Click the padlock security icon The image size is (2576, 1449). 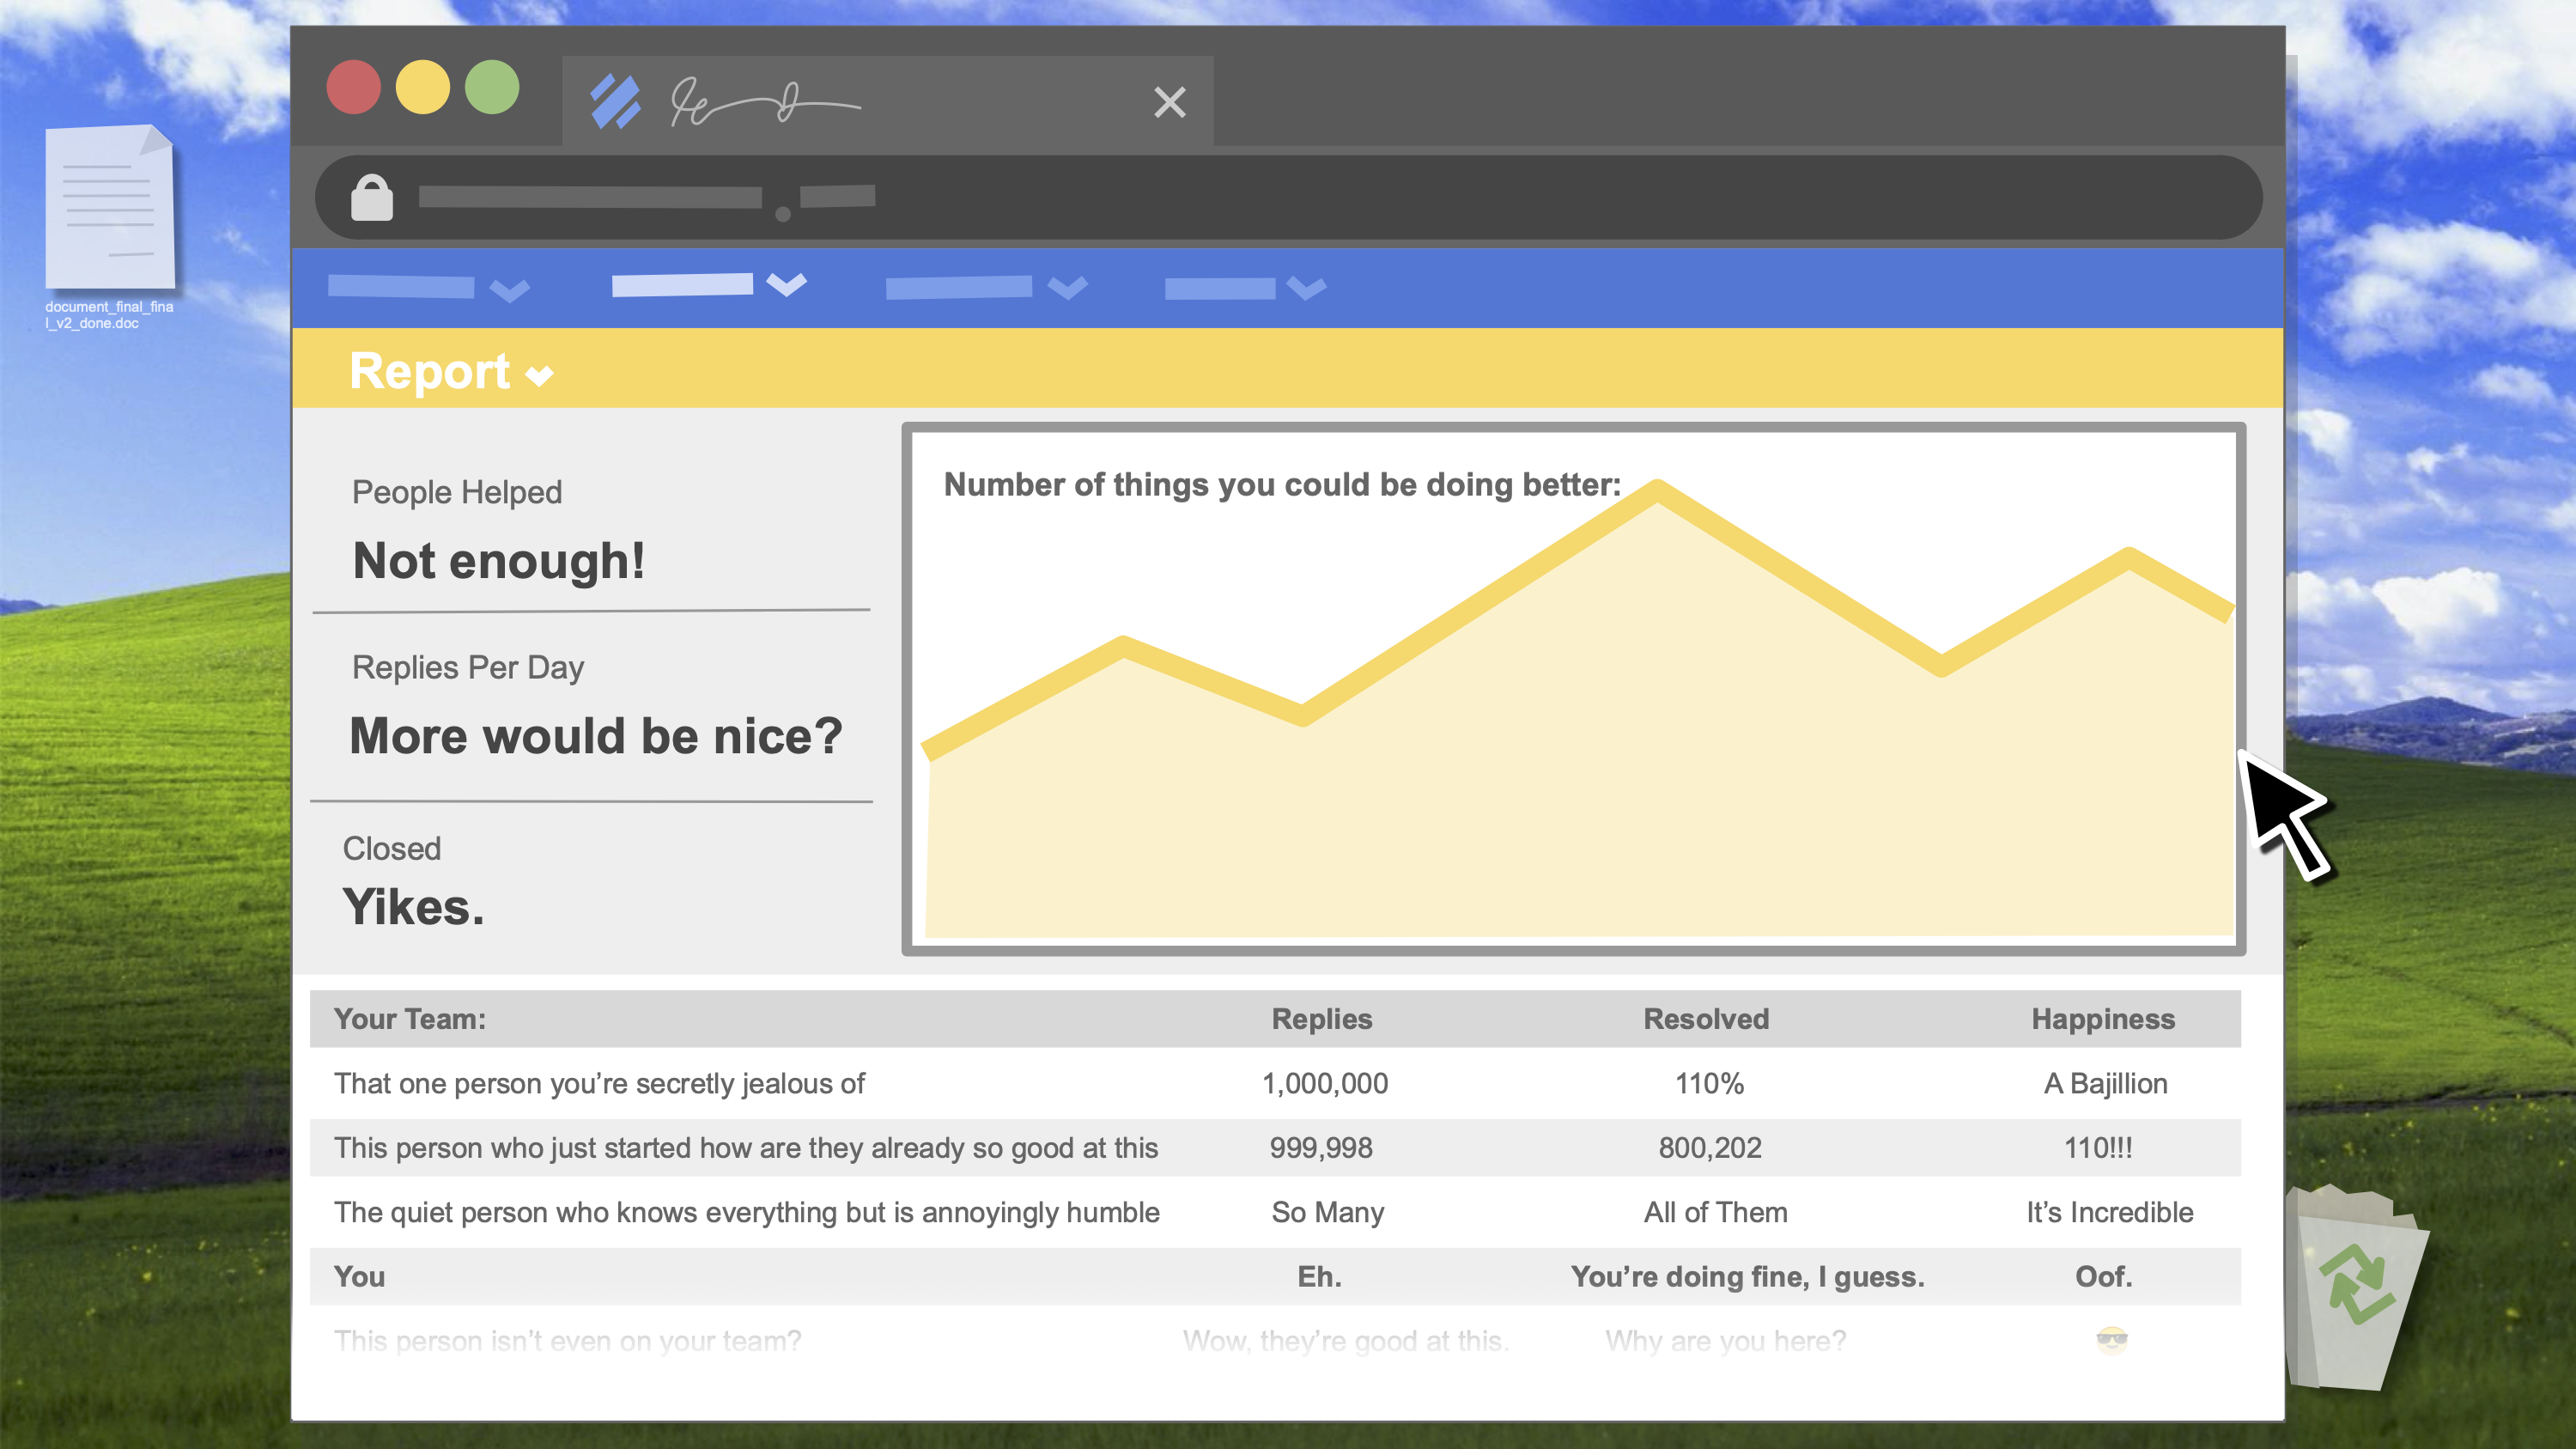(372, 197)
